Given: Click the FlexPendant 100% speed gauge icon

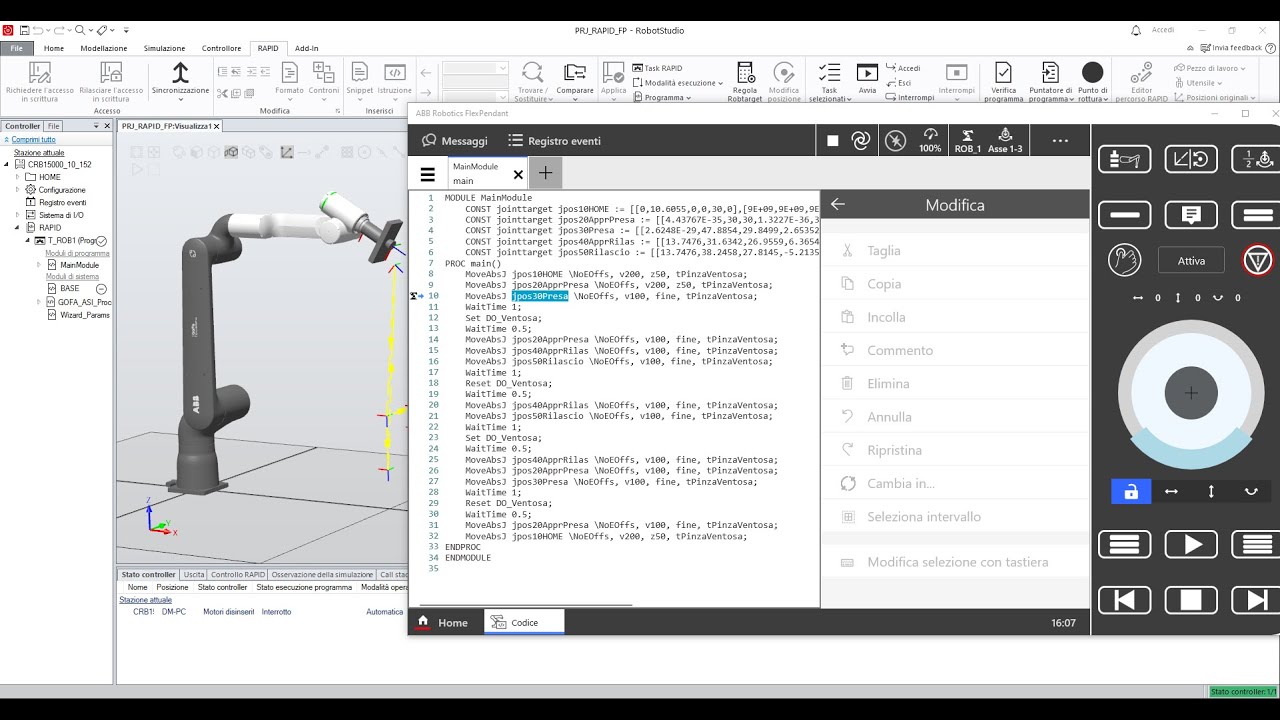Looking at the screenshot, I should click(x=930, y=140).
